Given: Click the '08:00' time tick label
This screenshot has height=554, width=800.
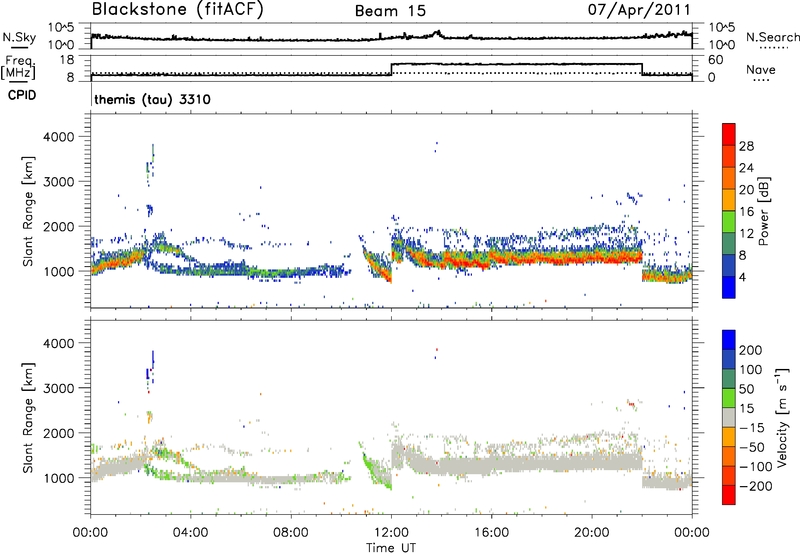Looking at the screenshot, I should click(291, 533).
